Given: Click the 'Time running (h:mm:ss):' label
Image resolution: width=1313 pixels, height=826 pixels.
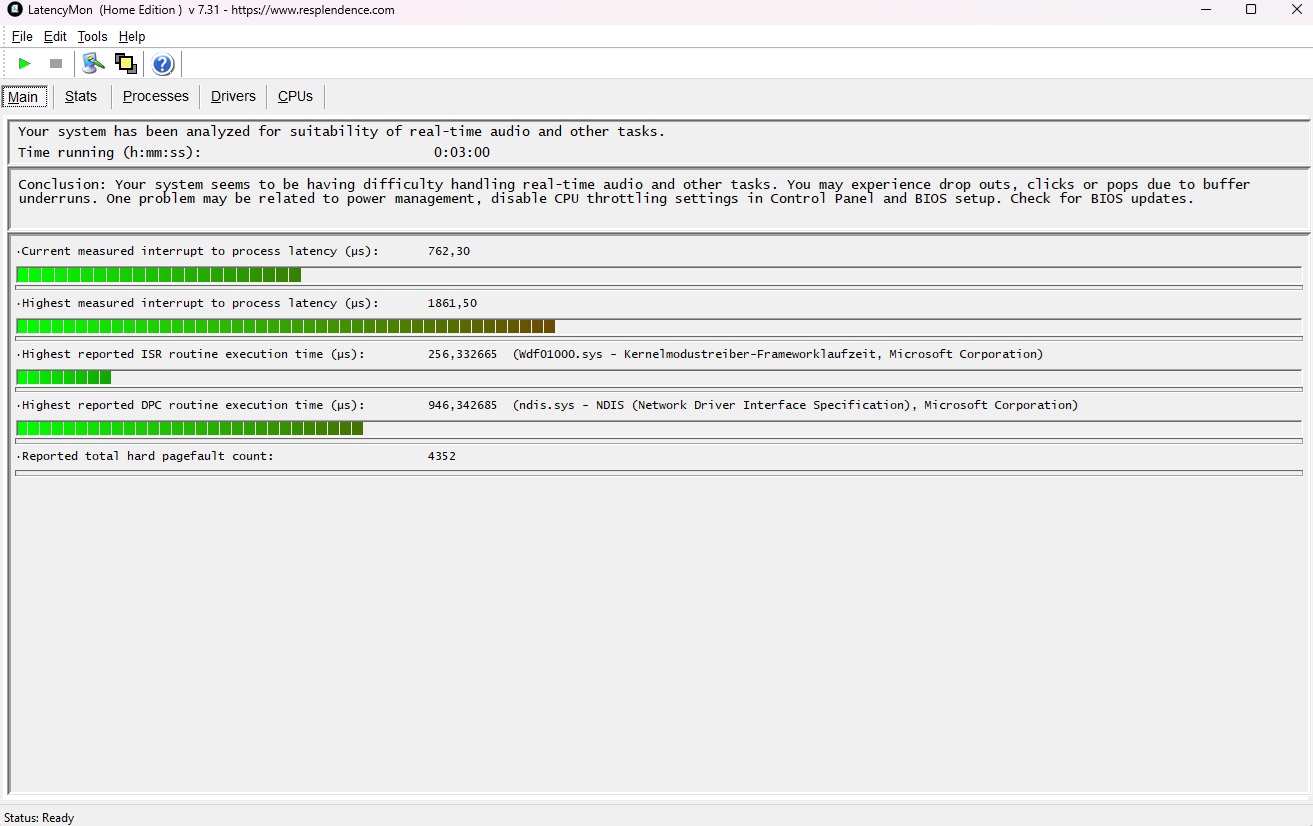Looking at the screenshot, I should coord(110,153).
